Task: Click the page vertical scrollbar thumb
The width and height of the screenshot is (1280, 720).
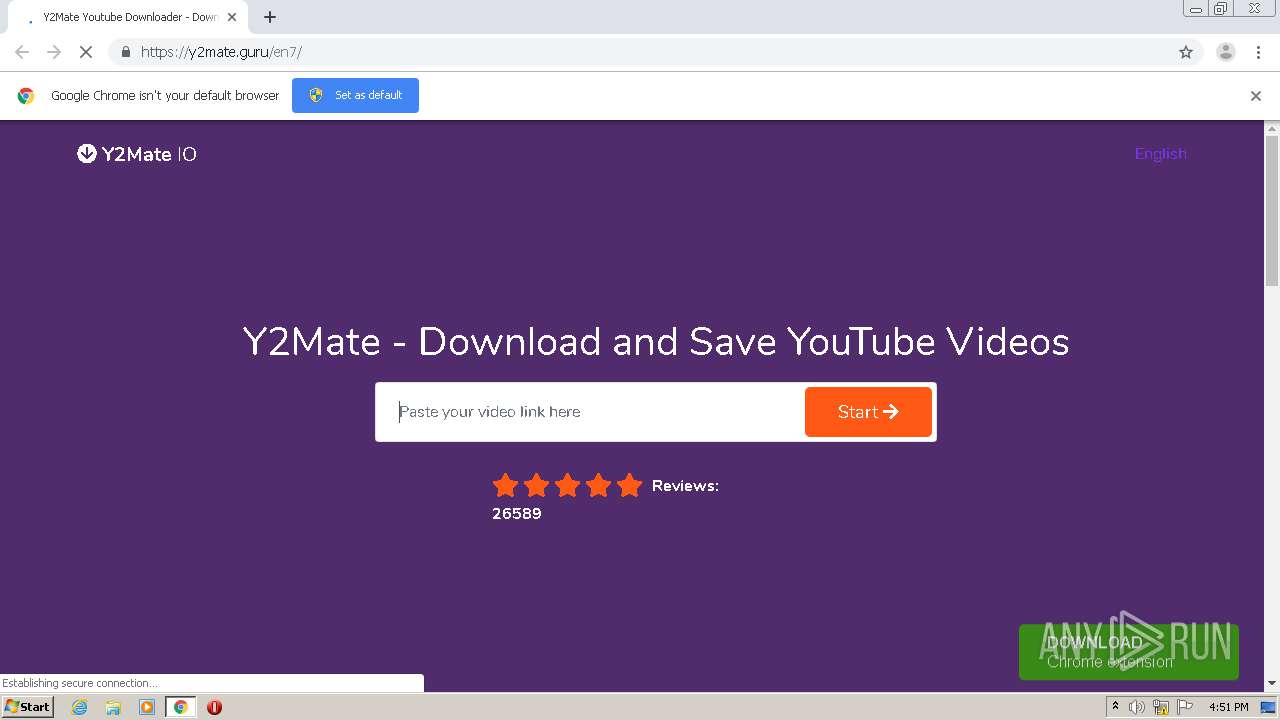Action: (x=1272, y=210)
